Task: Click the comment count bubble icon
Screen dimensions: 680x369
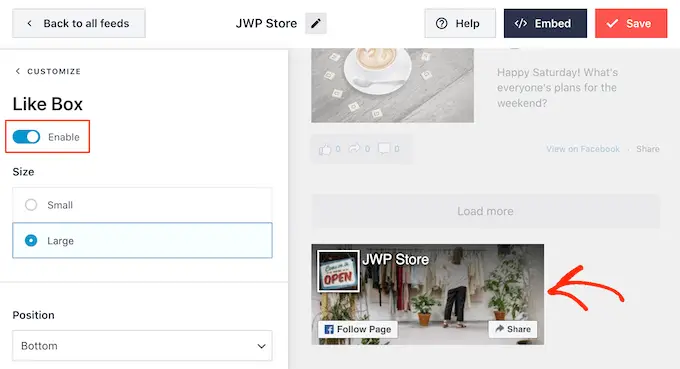Action: point(384,149)
